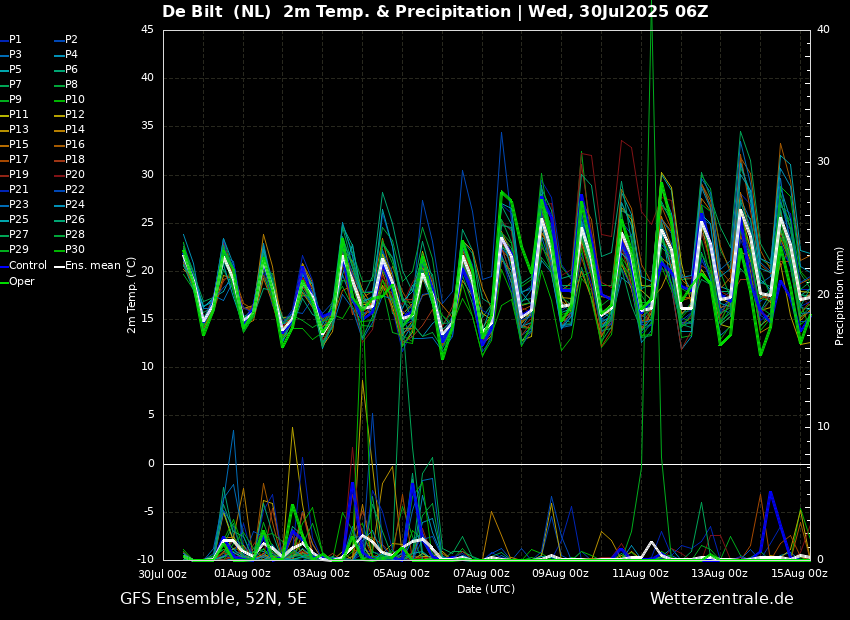
Task: Click the Date (UTC) axis title
Action: pyautogui.click(x=486, y=589)
